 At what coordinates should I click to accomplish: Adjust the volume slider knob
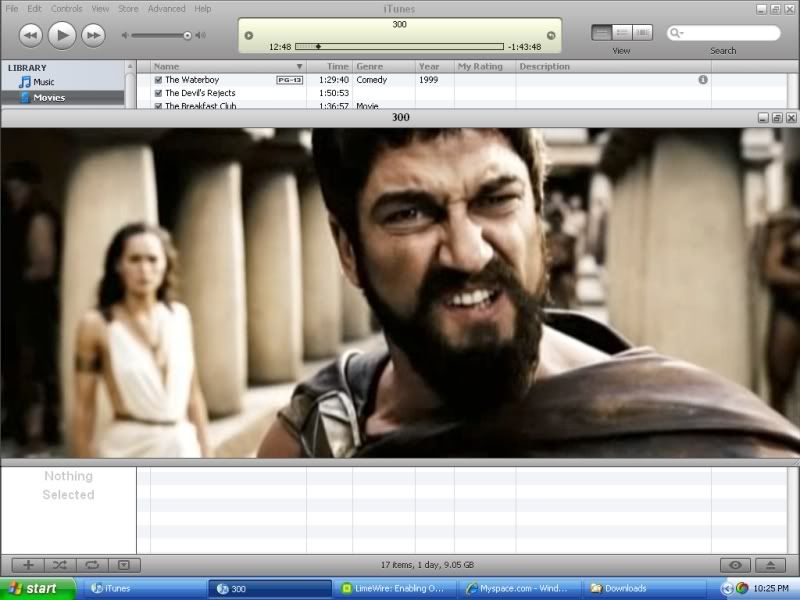(187, 35)
